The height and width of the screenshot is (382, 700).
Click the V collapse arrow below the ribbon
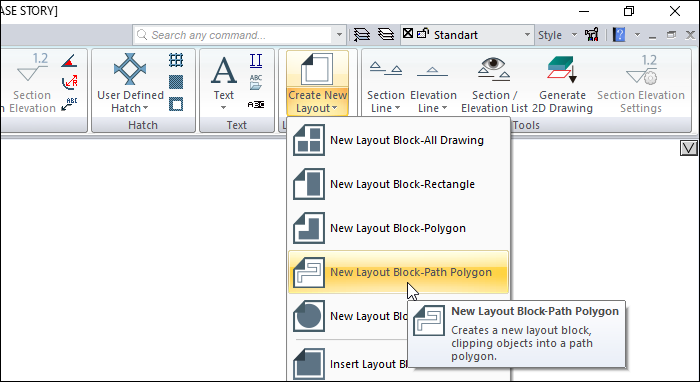coord(689,148)
